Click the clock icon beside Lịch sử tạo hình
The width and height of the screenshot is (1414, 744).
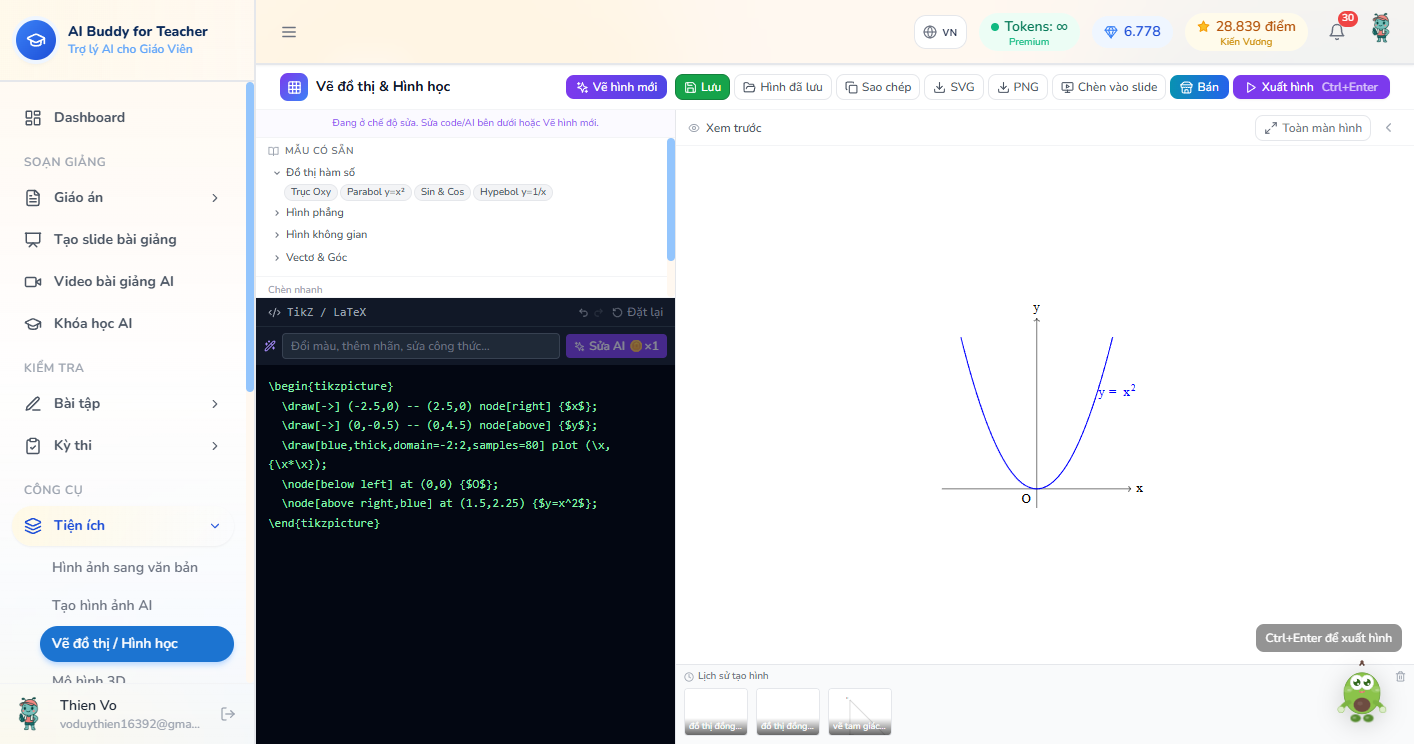click(689, 677)
